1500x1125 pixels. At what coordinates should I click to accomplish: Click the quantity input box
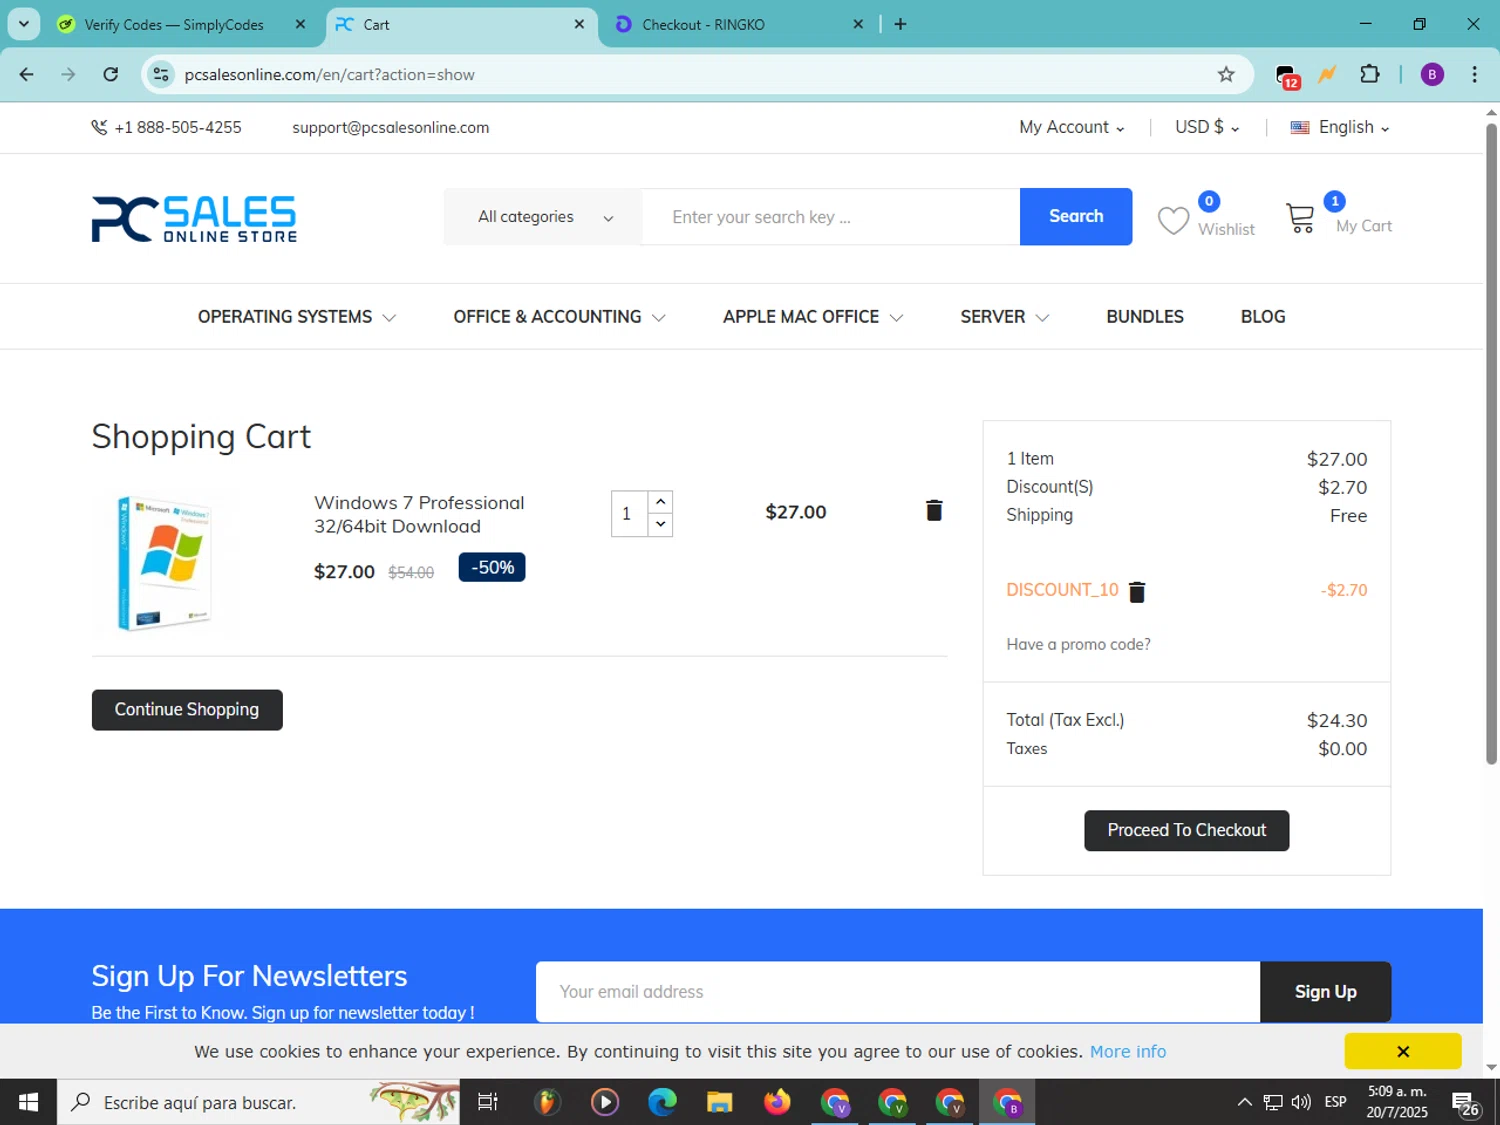tap(629, 514)
